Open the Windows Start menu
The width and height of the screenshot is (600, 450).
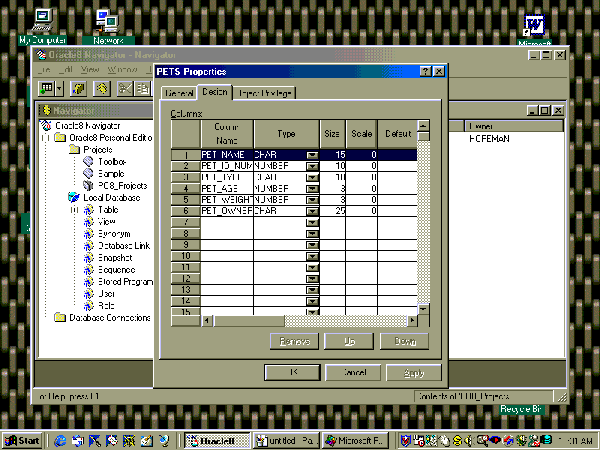[22, 441]
